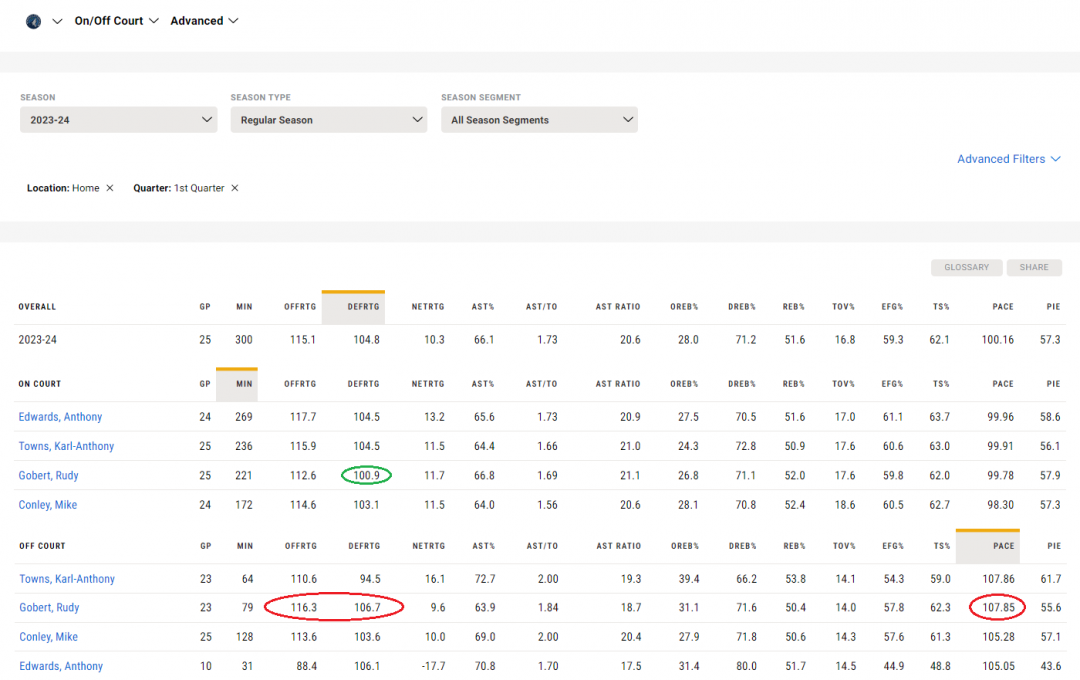
Task: Sort Off Court table by MIN
Action: click(245, 546)
